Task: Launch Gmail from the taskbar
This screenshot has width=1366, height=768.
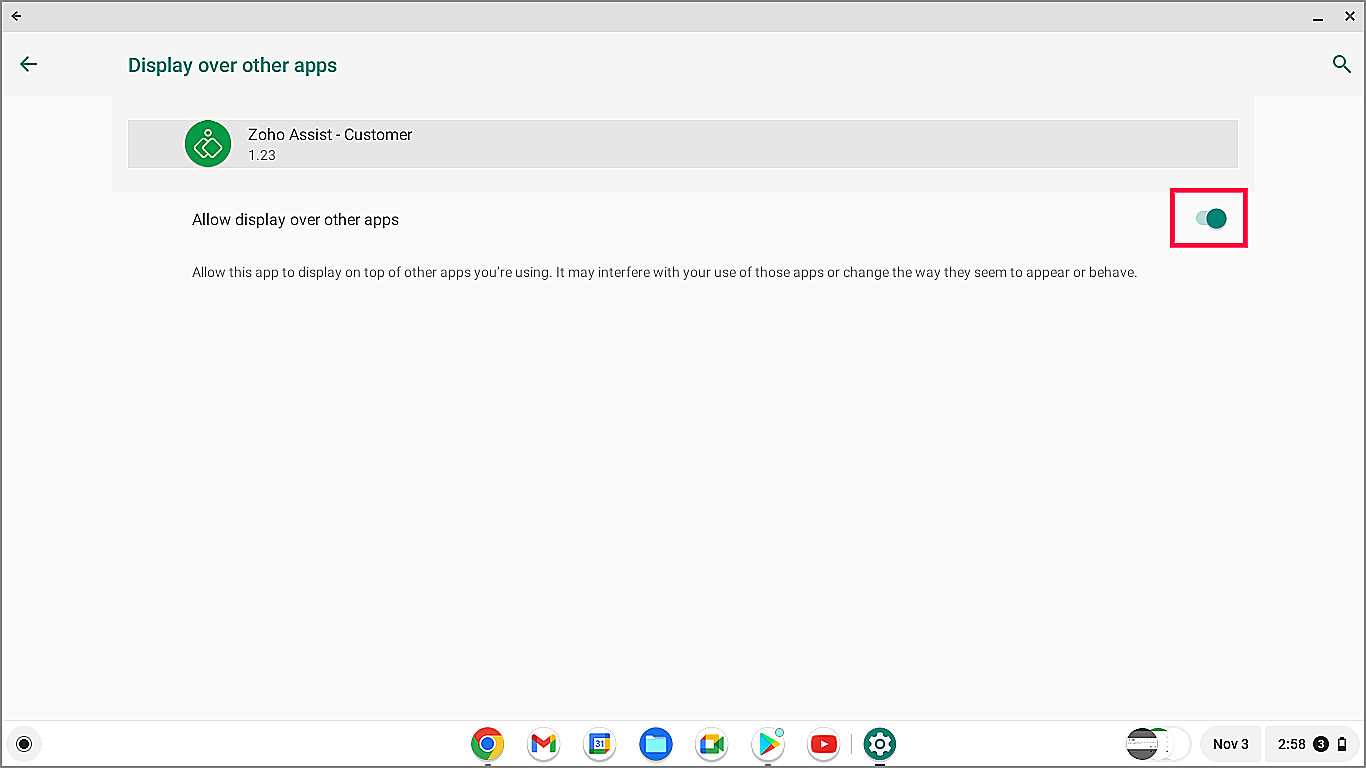Action: [x=543, y=744]
